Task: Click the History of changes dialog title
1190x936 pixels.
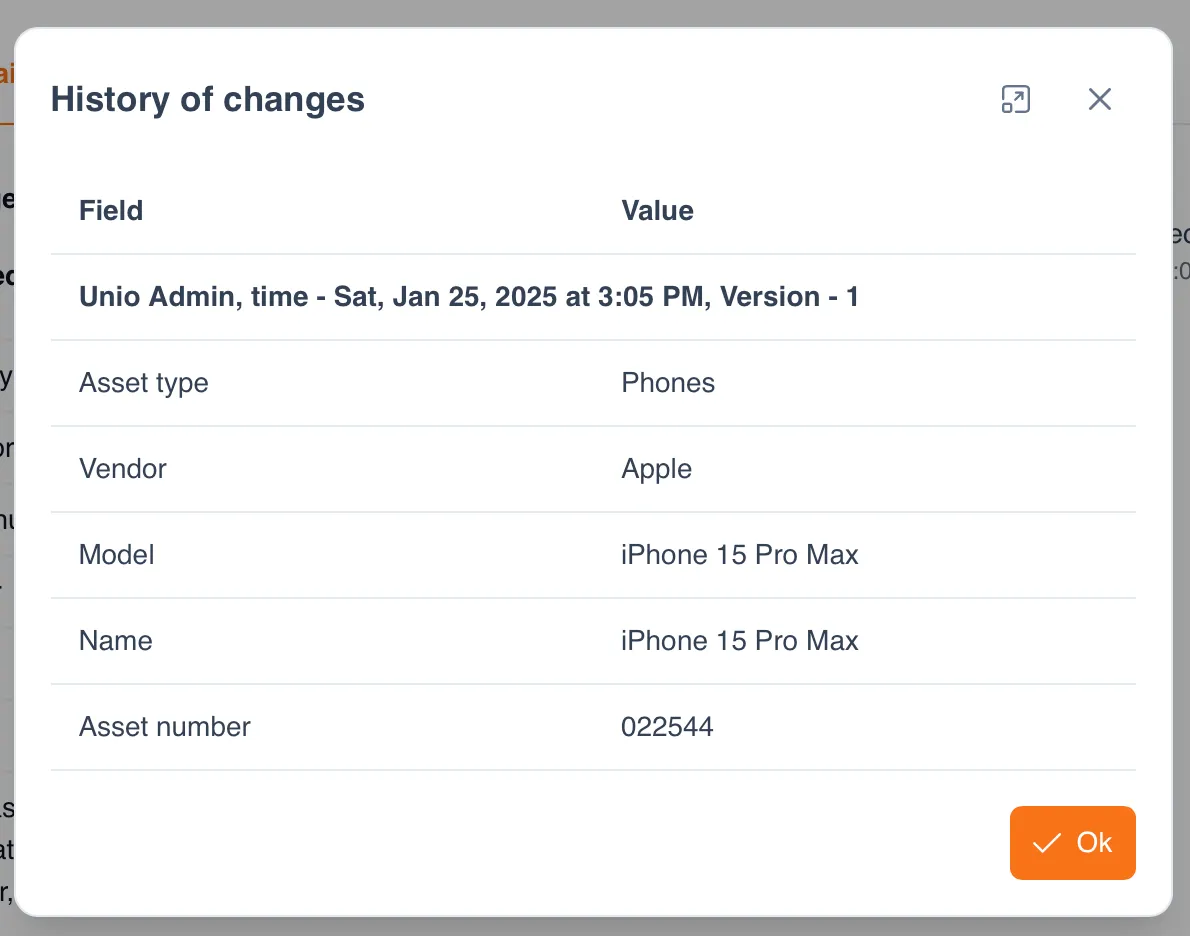Action: coord(208,99)
